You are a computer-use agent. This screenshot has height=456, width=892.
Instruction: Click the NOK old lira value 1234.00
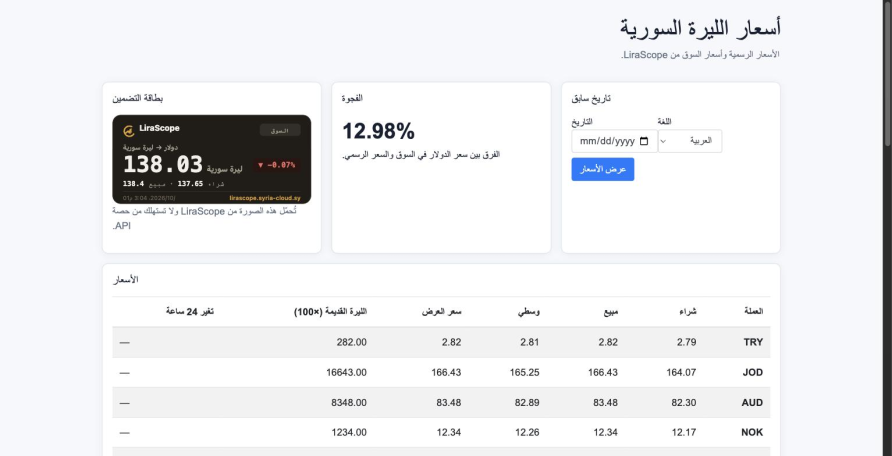349,433
